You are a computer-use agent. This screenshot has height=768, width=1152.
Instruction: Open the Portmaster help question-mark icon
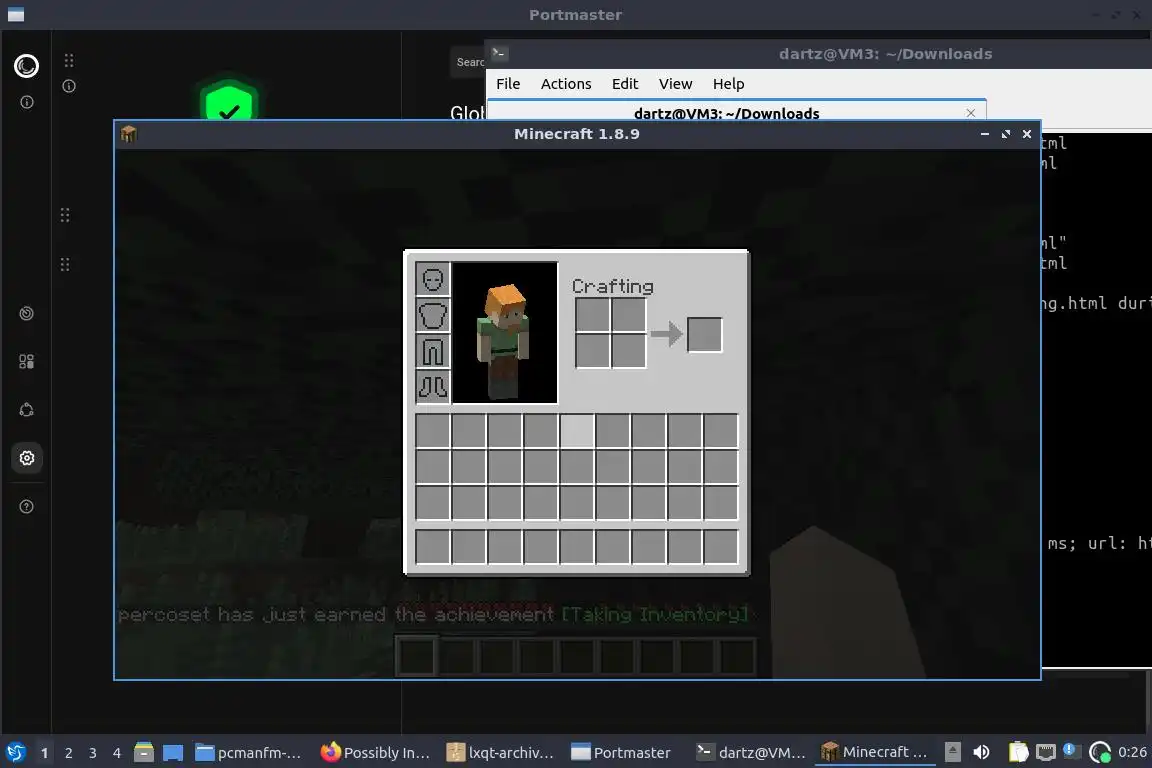pyautogui.click(x=26, y=506)
